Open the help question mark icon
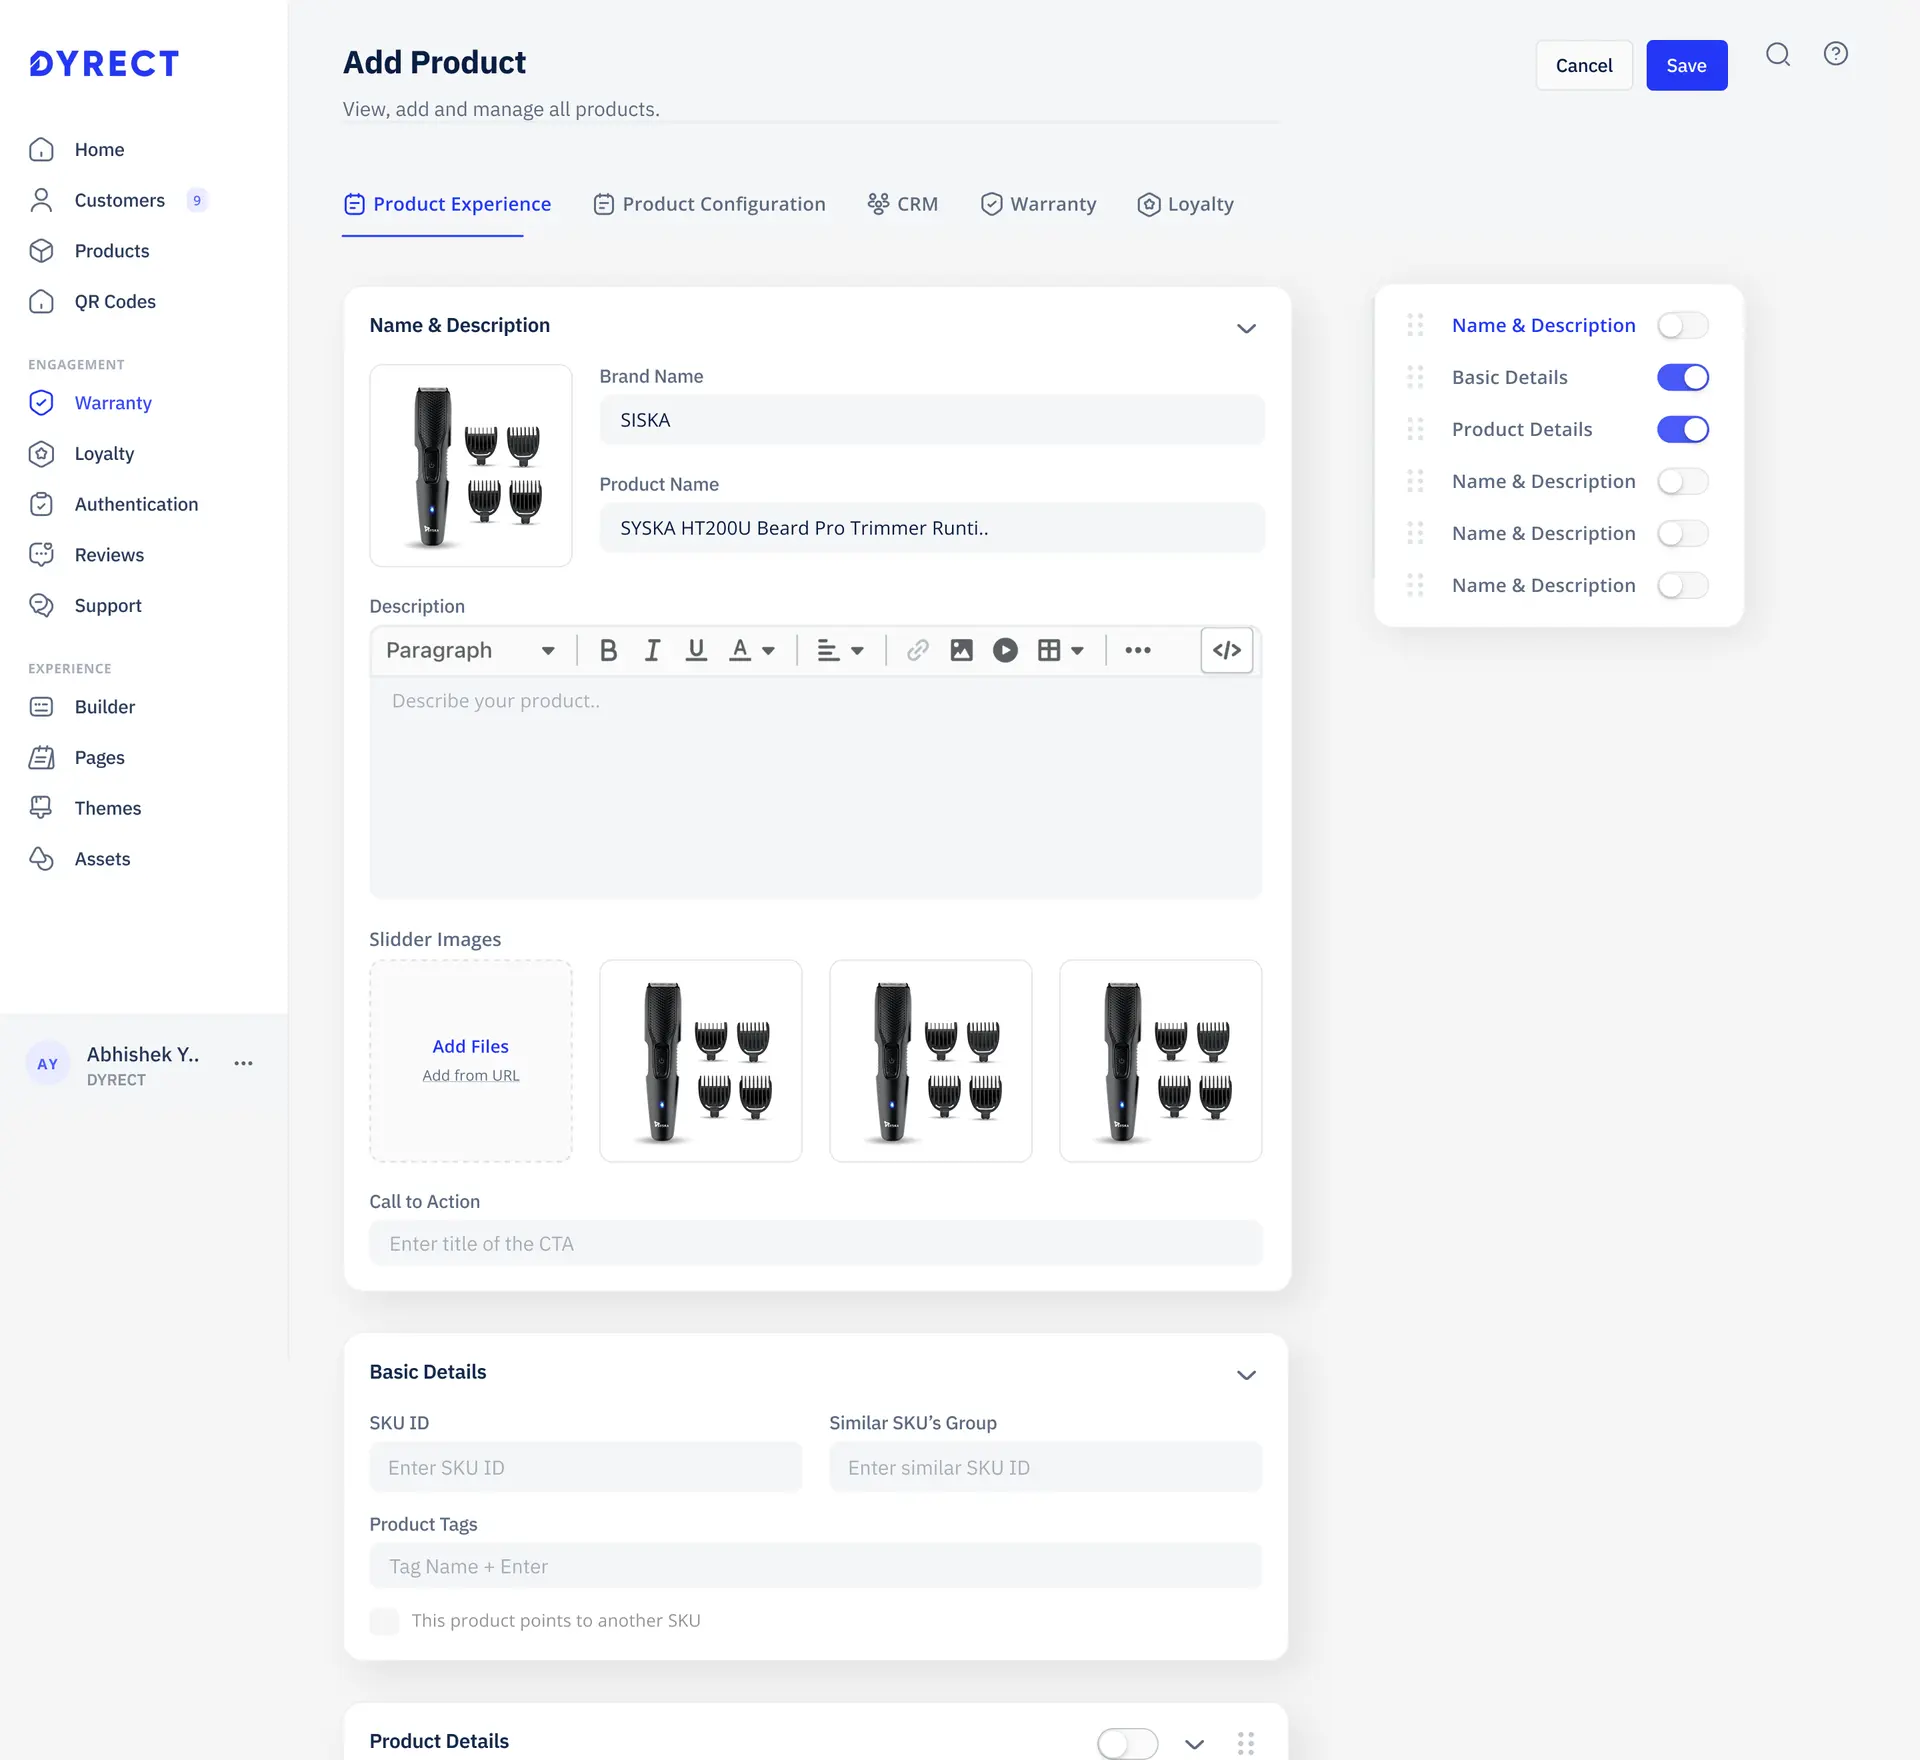The width and height of the screenshot is (1920, 1760). point(1835,54)
